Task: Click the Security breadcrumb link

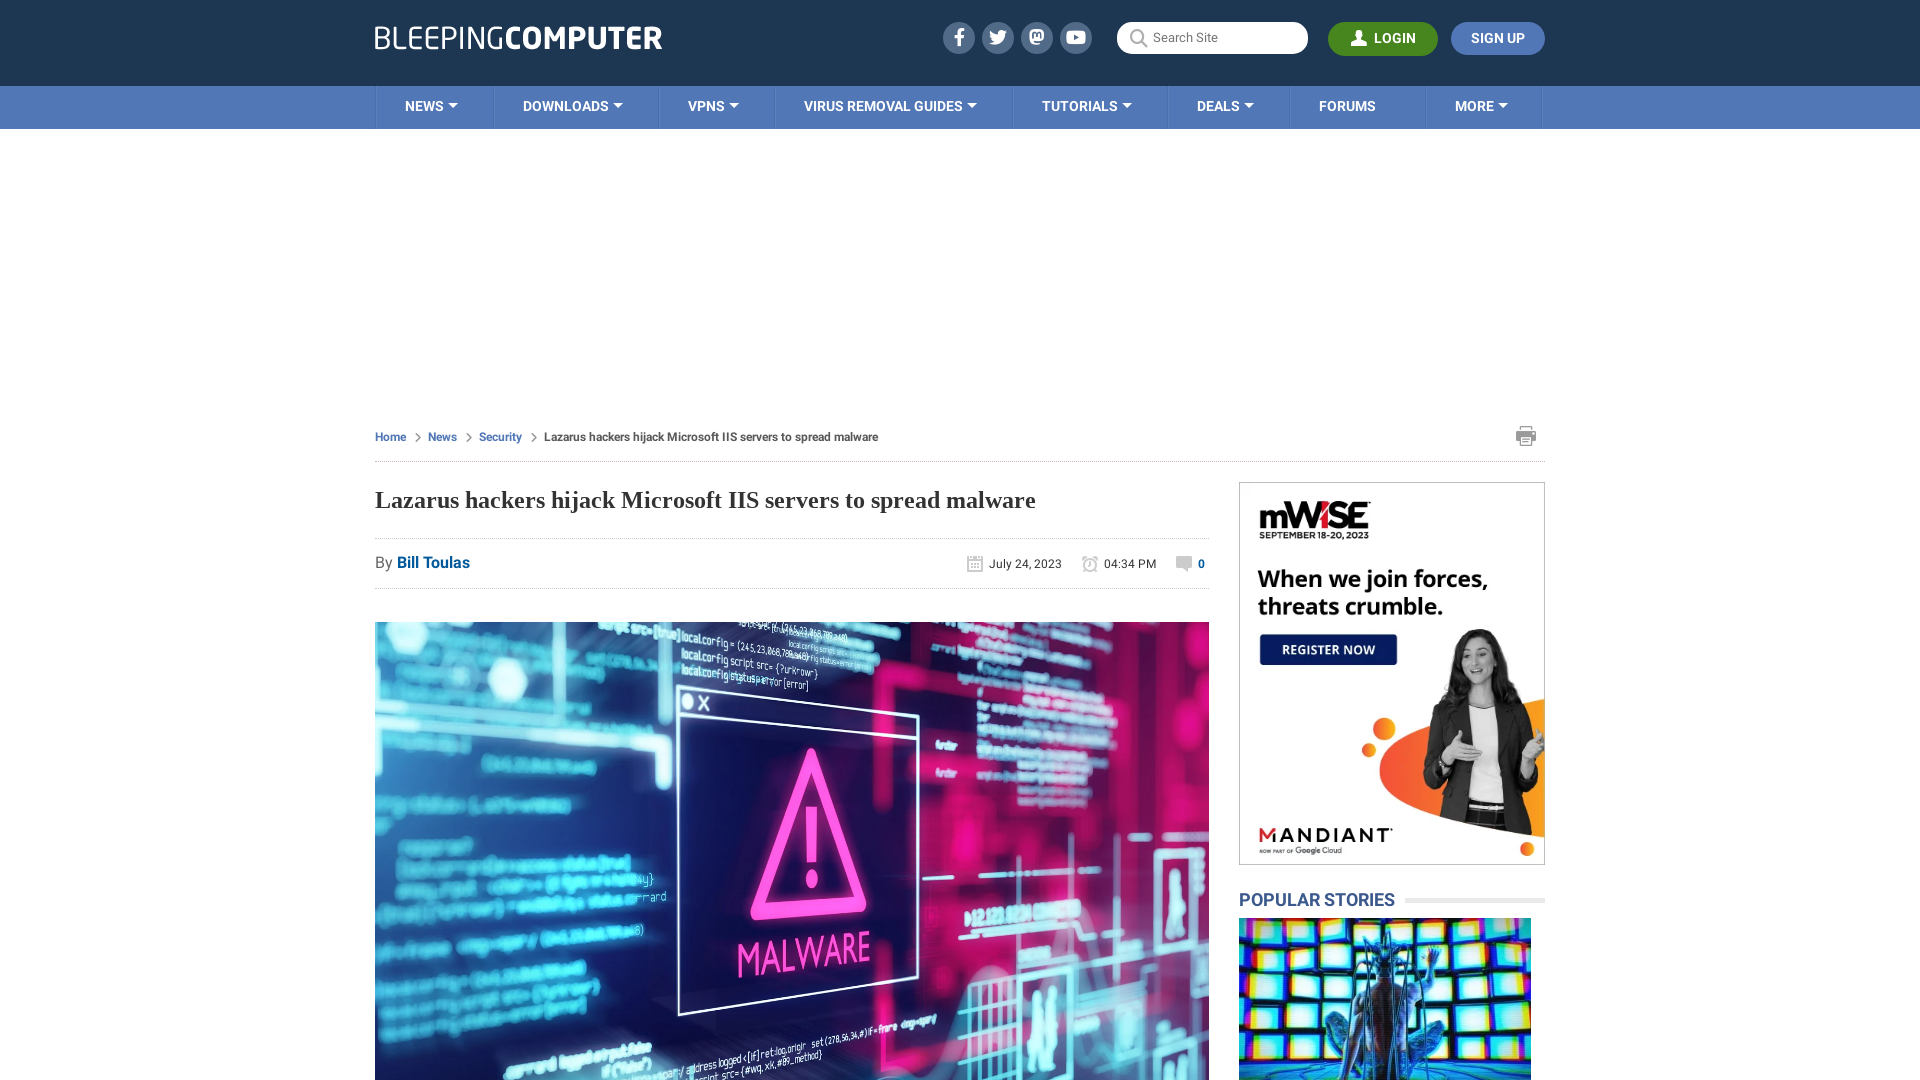Action: pos(500,435)
